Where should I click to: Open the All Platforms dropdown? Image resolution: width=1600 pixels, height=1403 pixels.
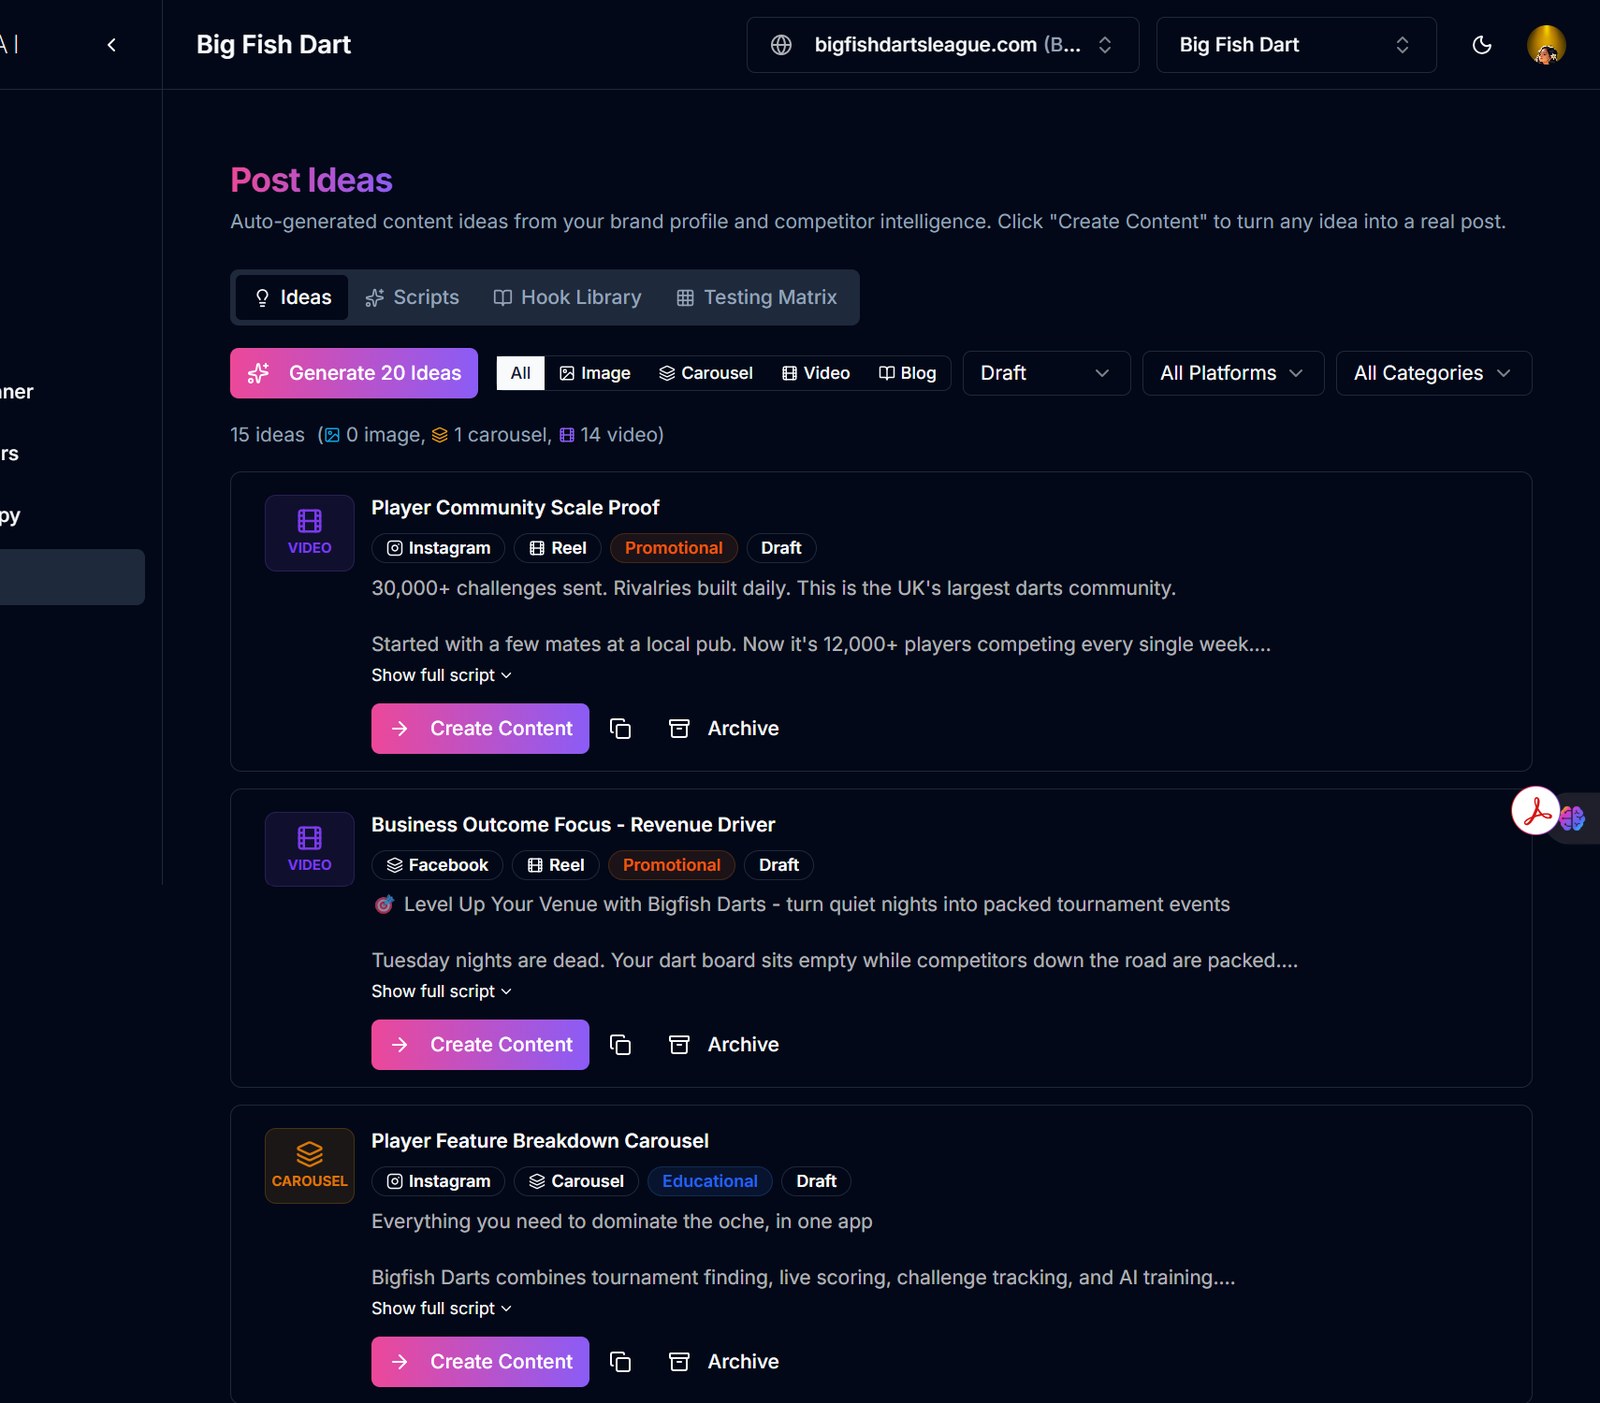(x=1233, y=373)
